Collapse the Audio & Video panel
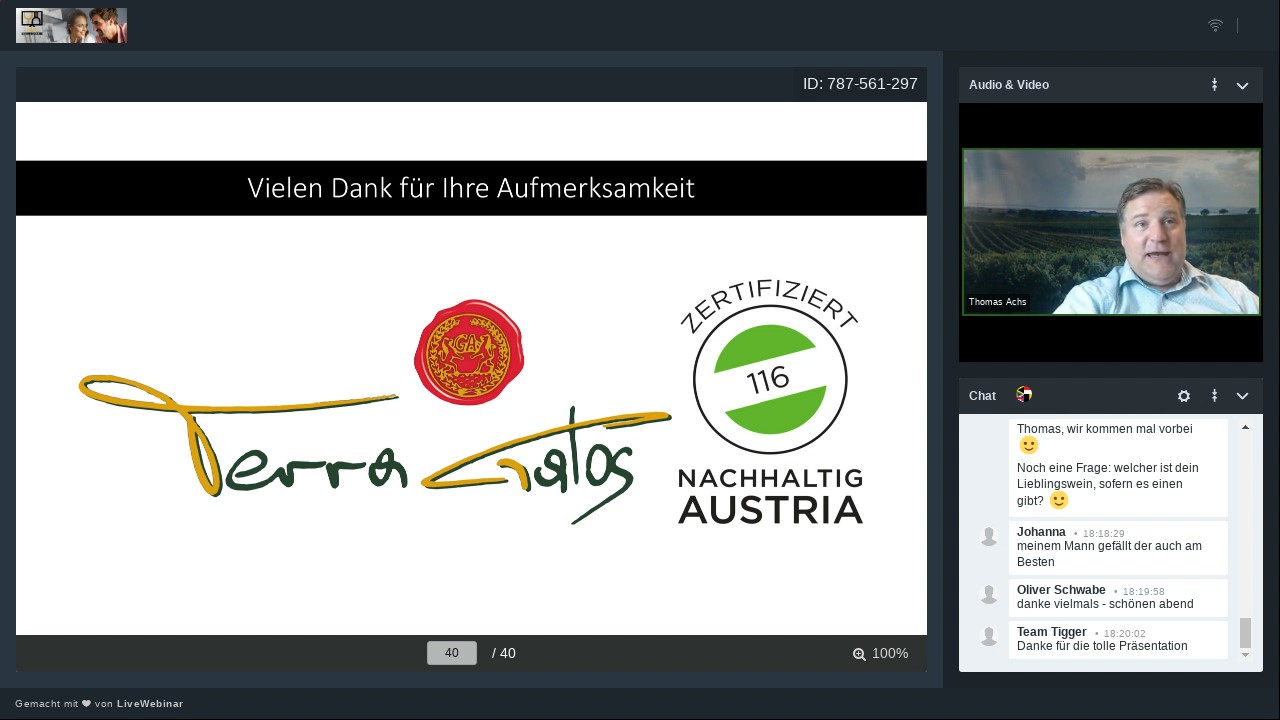The image size is (1280, 720). (1242, 85)
